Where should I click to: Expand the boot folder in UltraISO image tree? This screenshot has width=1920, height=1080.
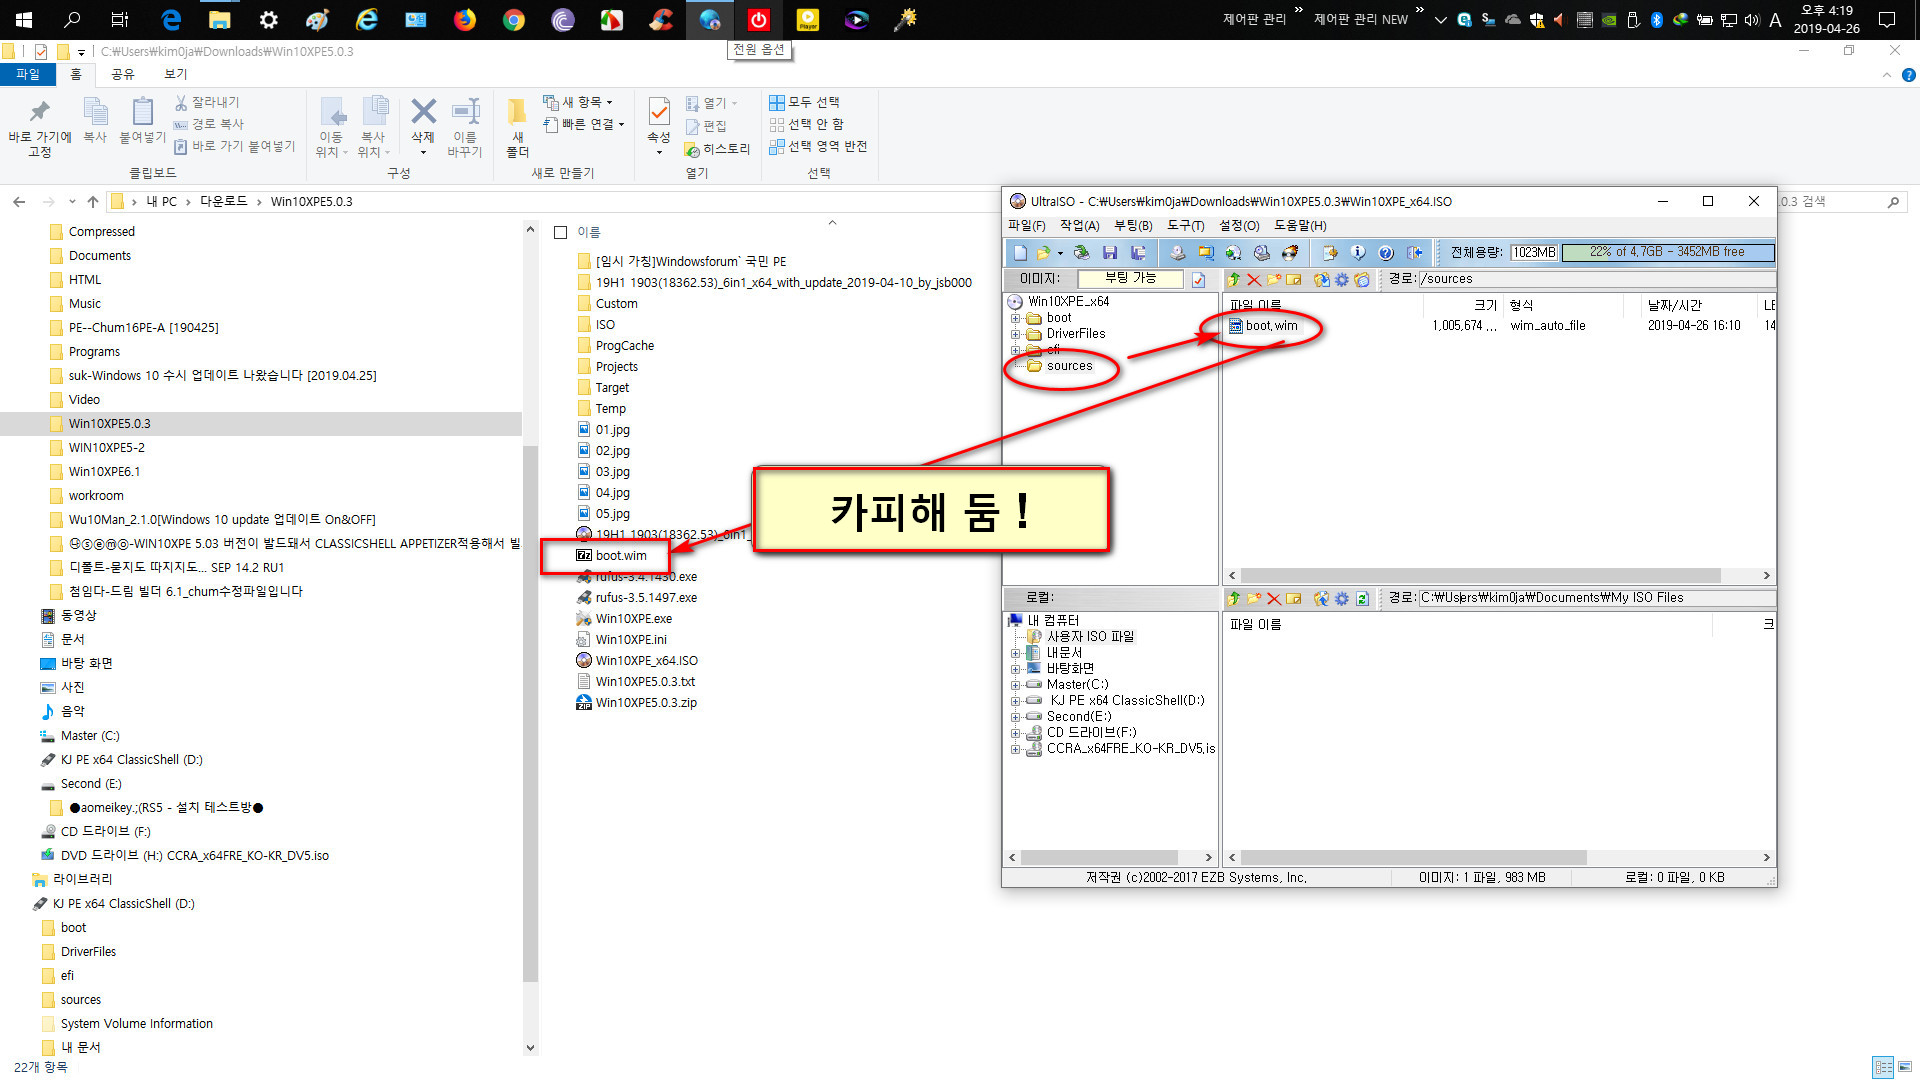[1015, 318]
